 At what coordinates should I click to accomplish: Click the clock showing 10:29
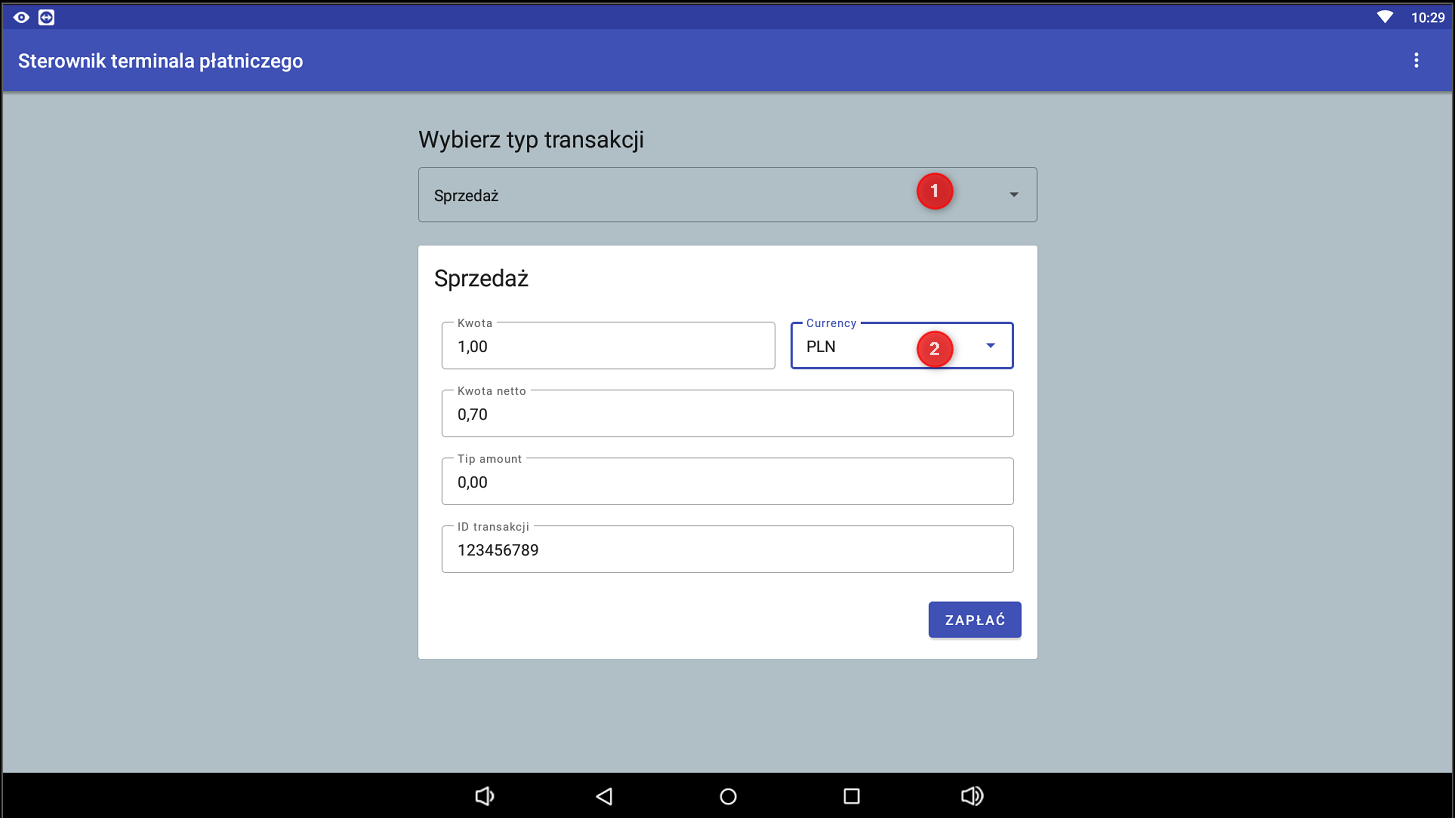(x=1427, y=17)
